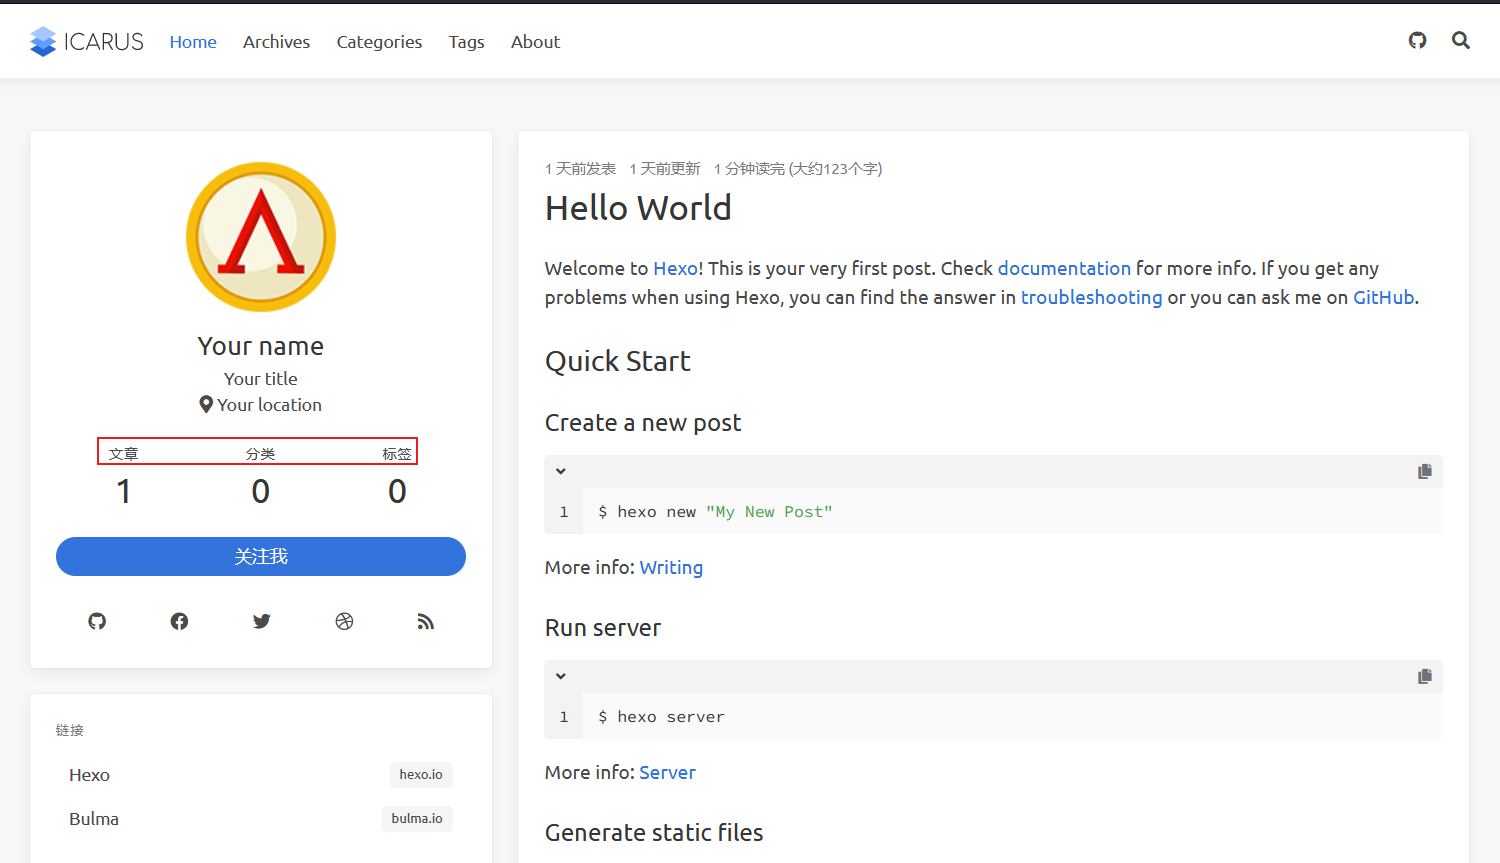Screen dimensions: 1500x863
Task: Click the Icarus logo in navbar
Action: tap(87, 42)
